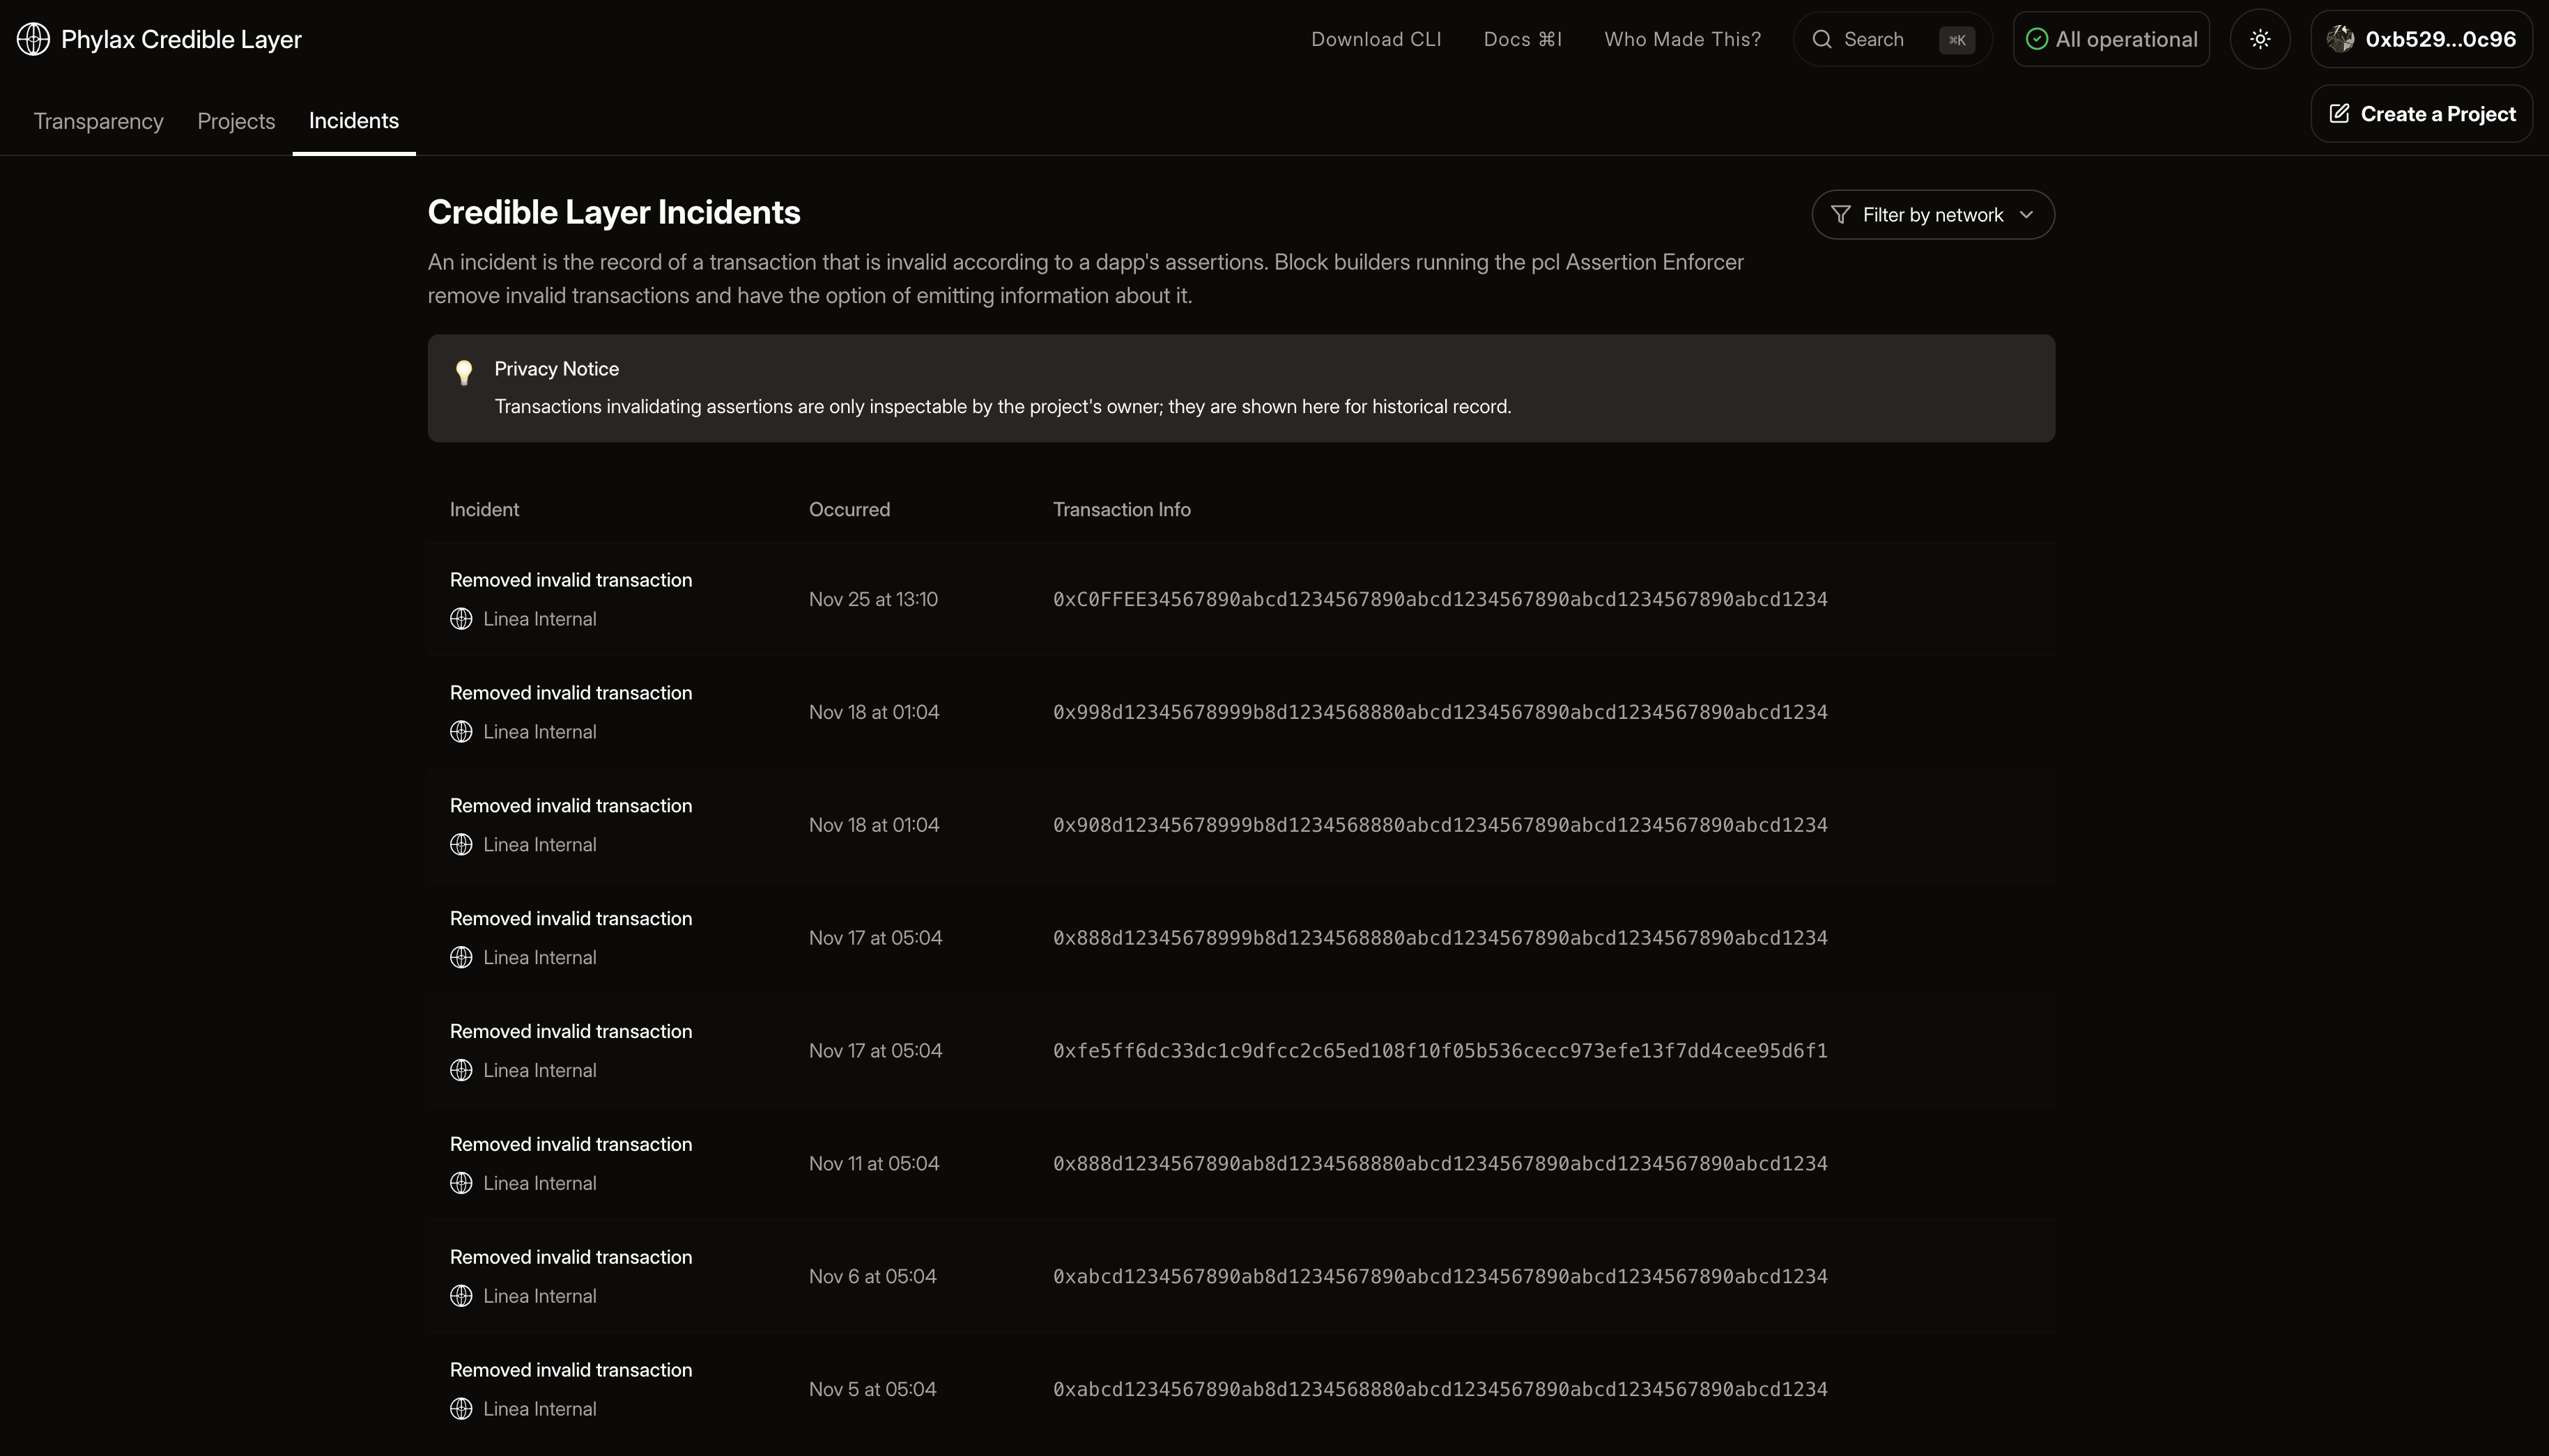Click the funnel filter icon
Image resolution: width=2549 pixels, height=1456 pixels.
pos(1840,215)
